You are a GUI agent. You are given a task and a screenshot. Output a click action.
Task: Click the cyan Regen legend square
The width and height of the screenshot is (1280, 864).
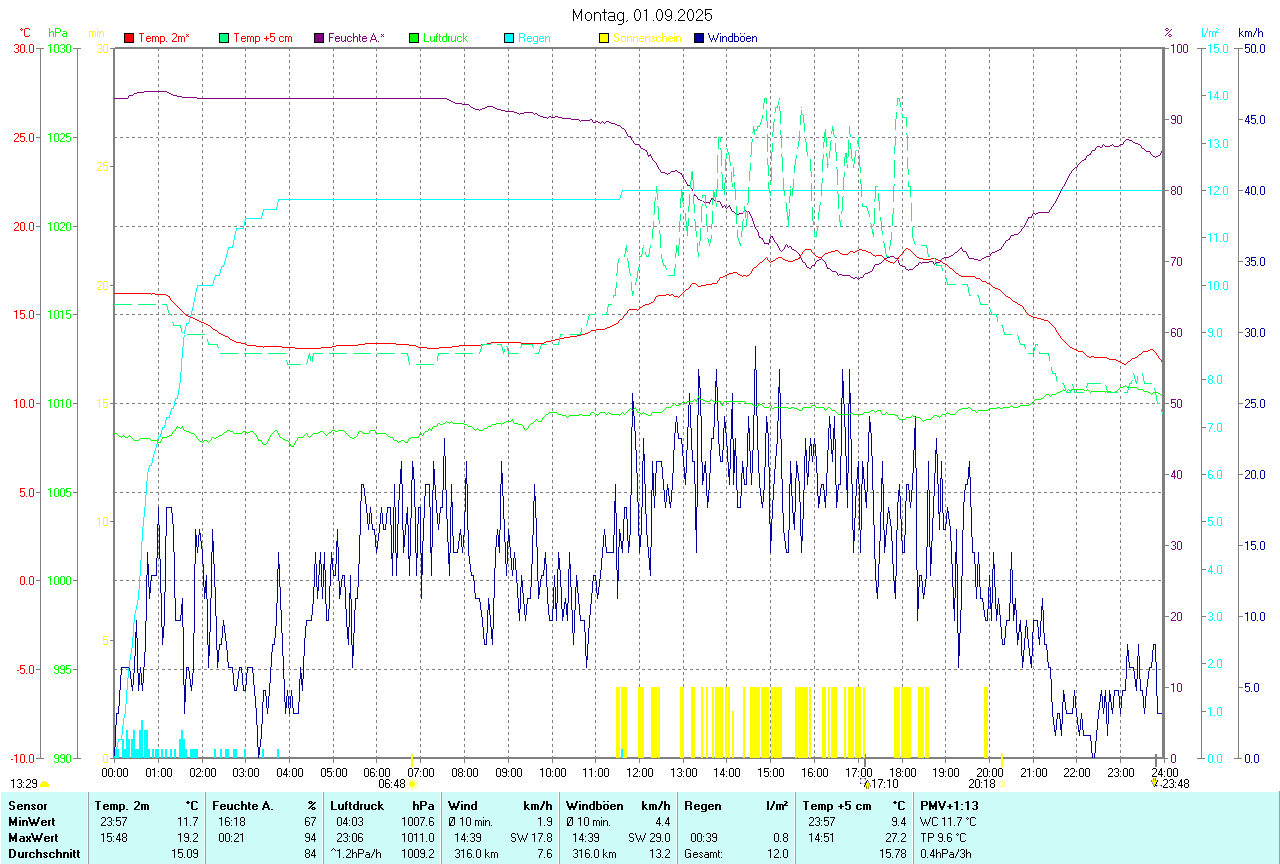pos(509,38)
